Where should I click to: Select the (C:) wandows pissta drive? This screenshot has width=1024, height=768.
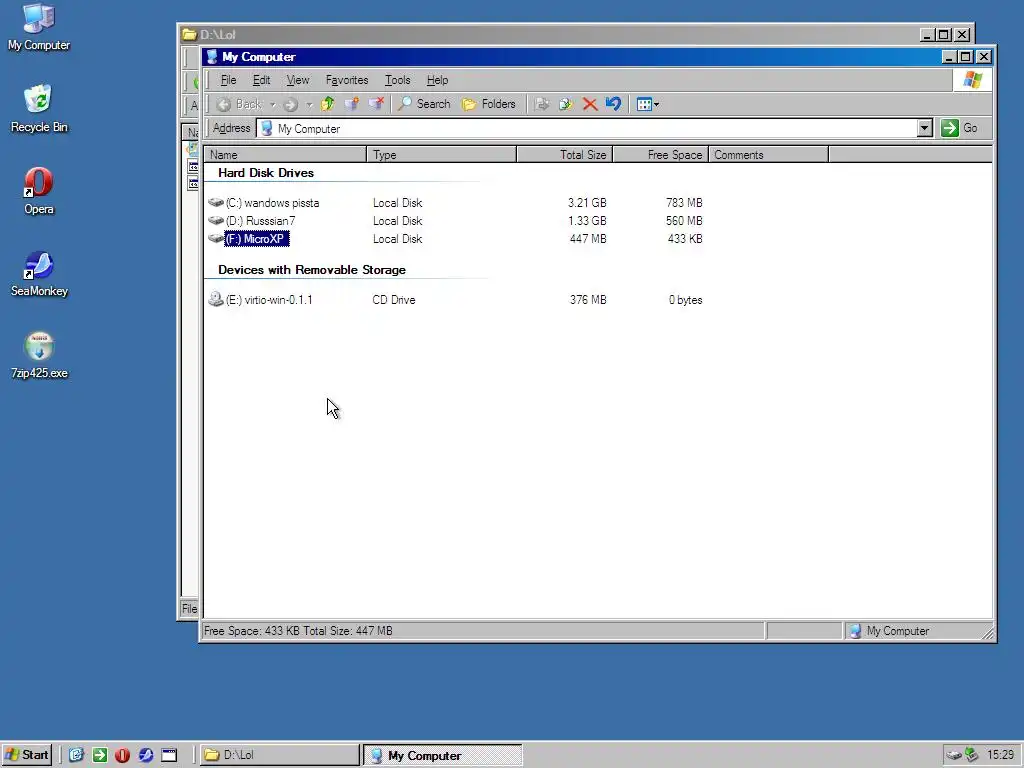click(x=272, y=203)
